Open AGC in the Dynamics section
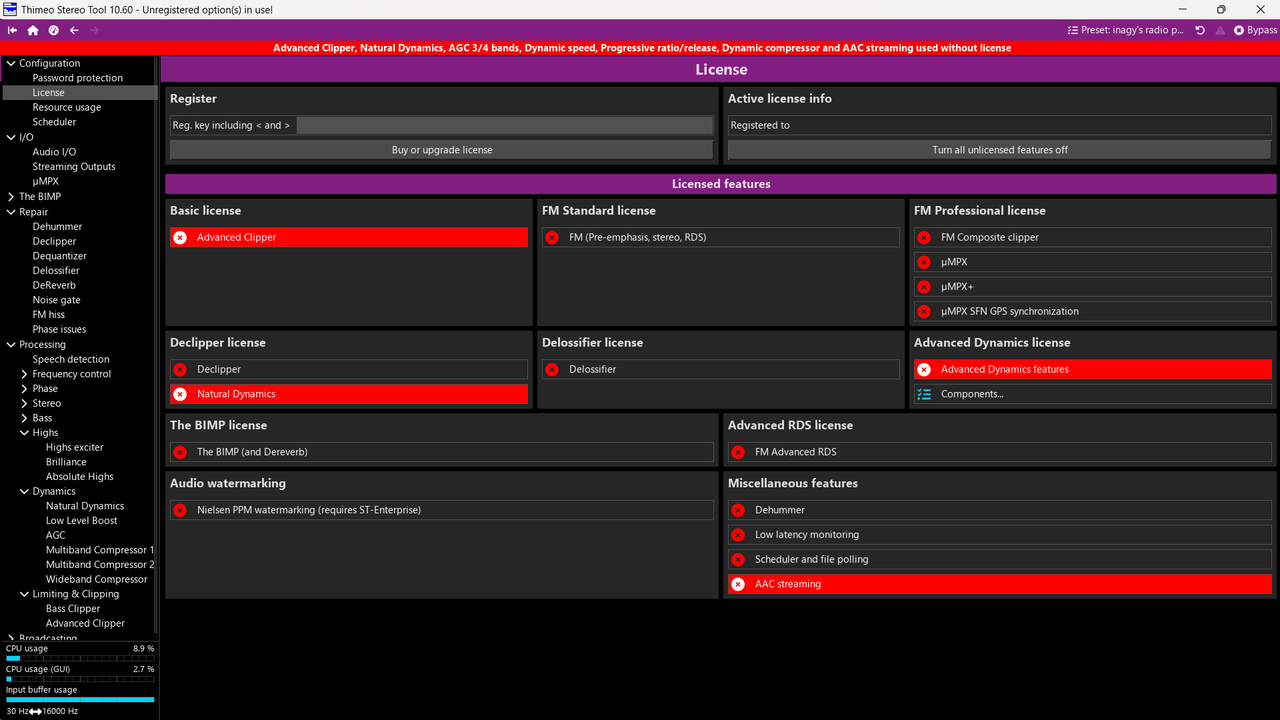This screenshot has height=720, width=1280. click(x=55, y=535)
